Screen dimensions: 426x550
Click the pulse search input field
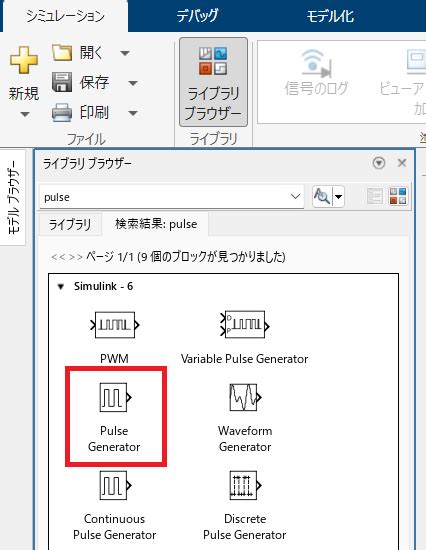165,197
